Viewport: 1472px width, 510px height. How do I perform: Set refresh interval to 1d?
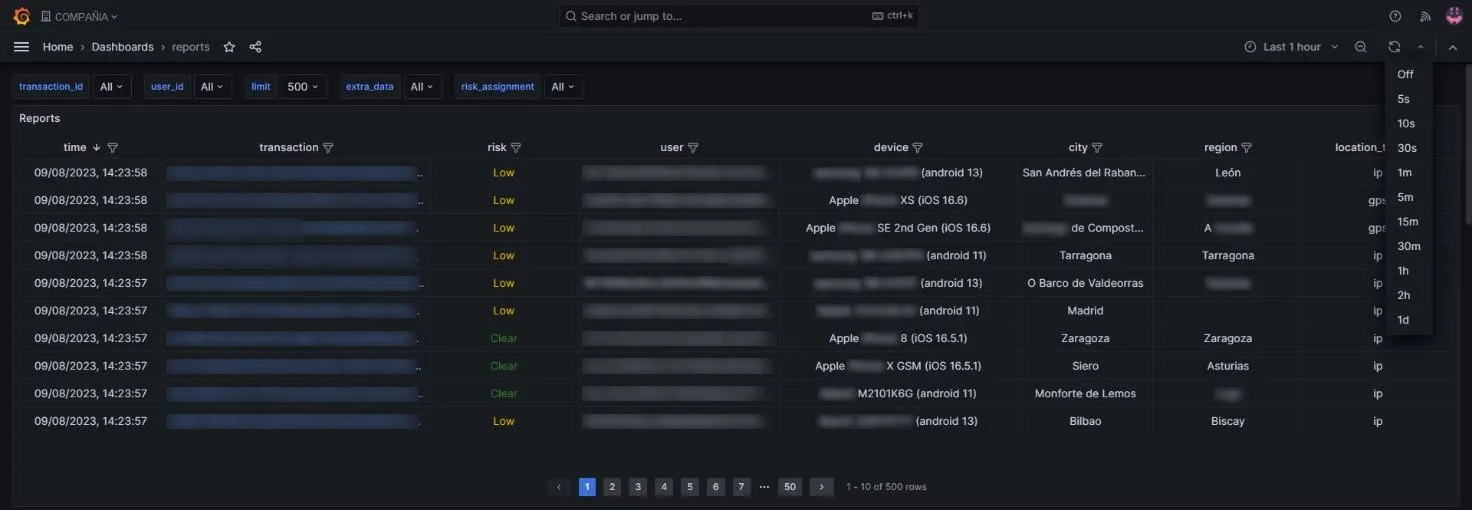tap(1408, 319)
